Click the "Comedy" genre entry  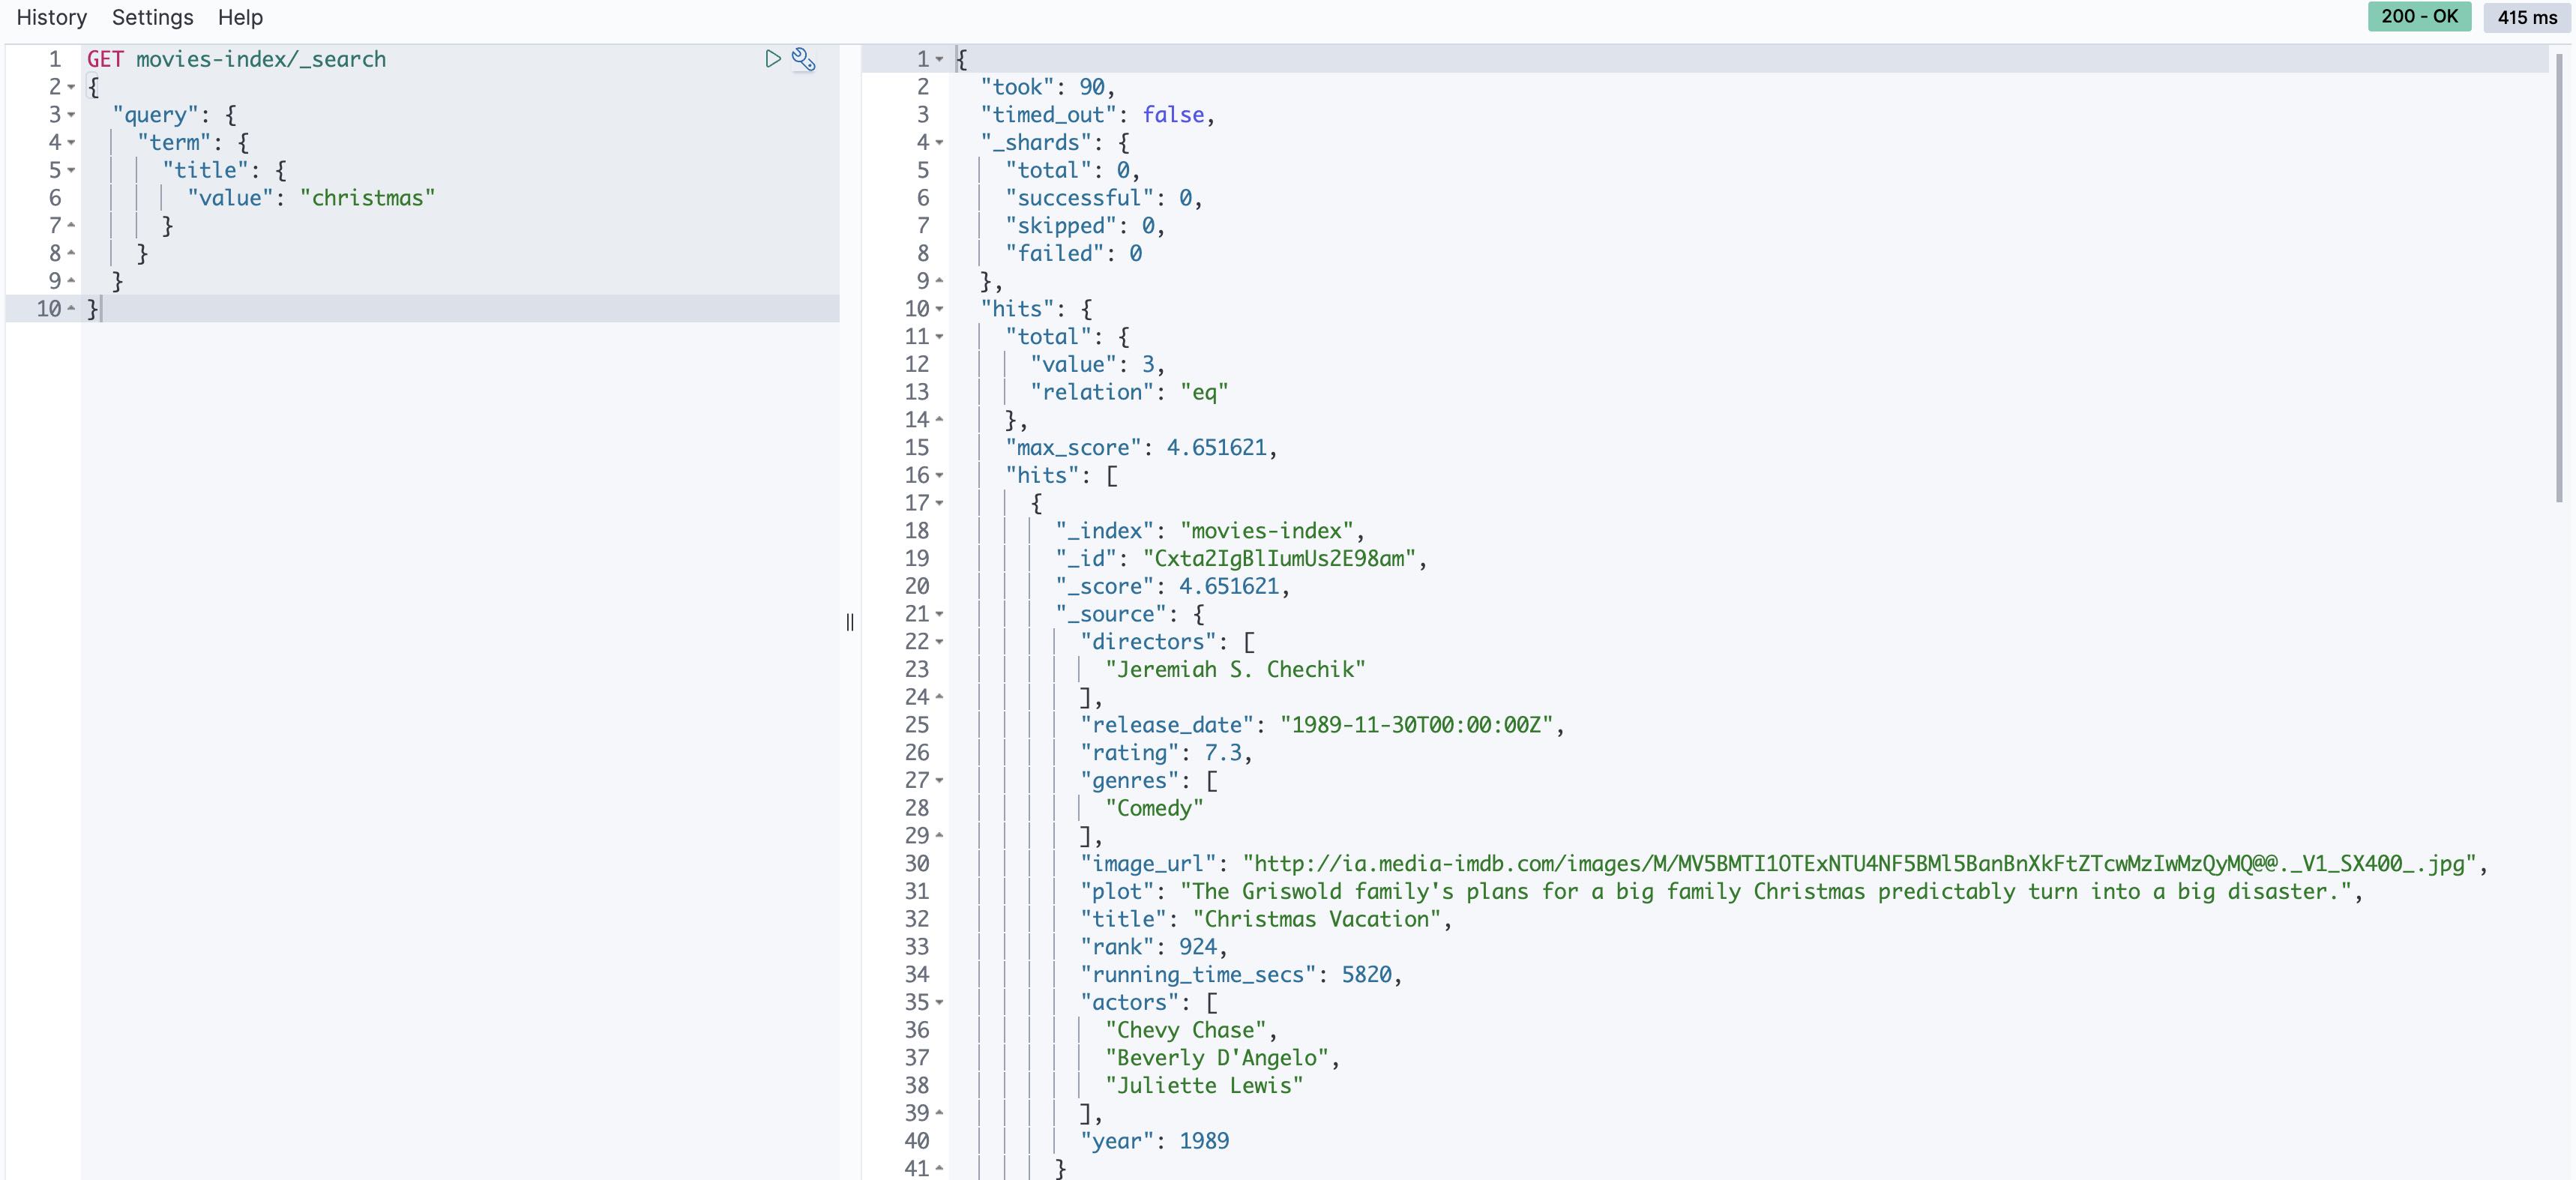point(1154,808)
